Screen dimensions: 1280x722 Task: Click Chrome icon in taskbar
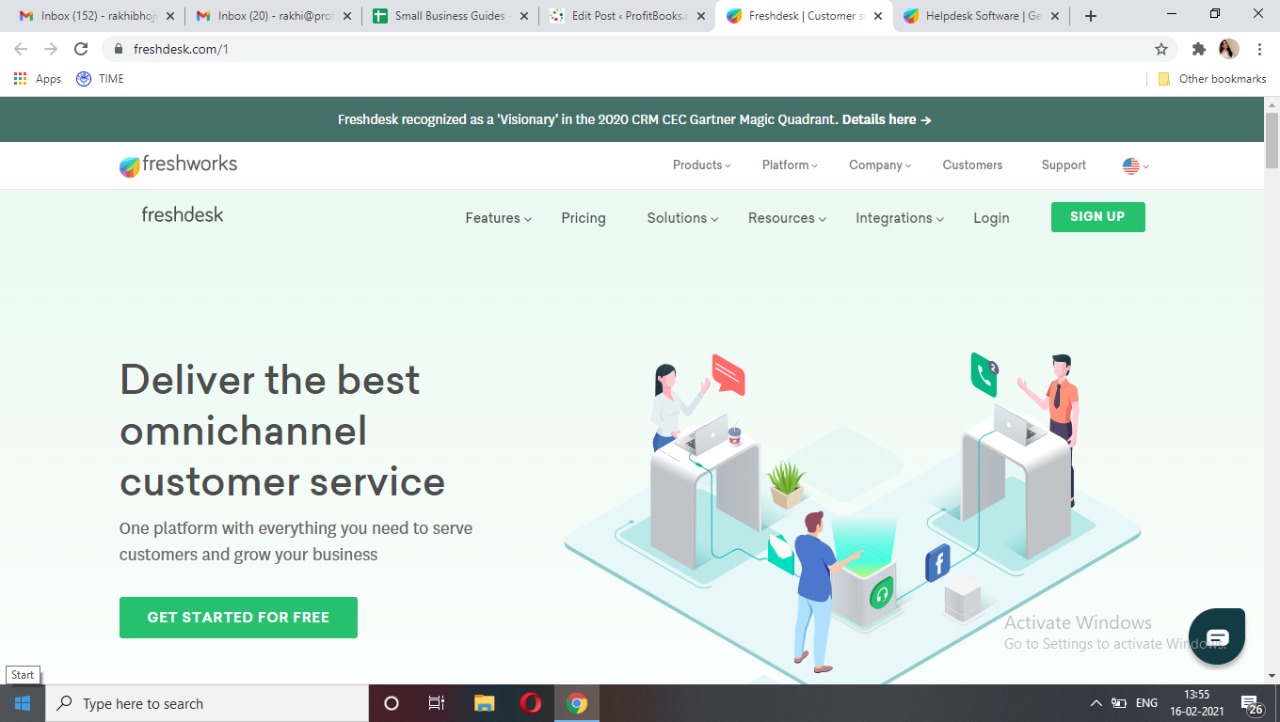click(x=577, y=703)
